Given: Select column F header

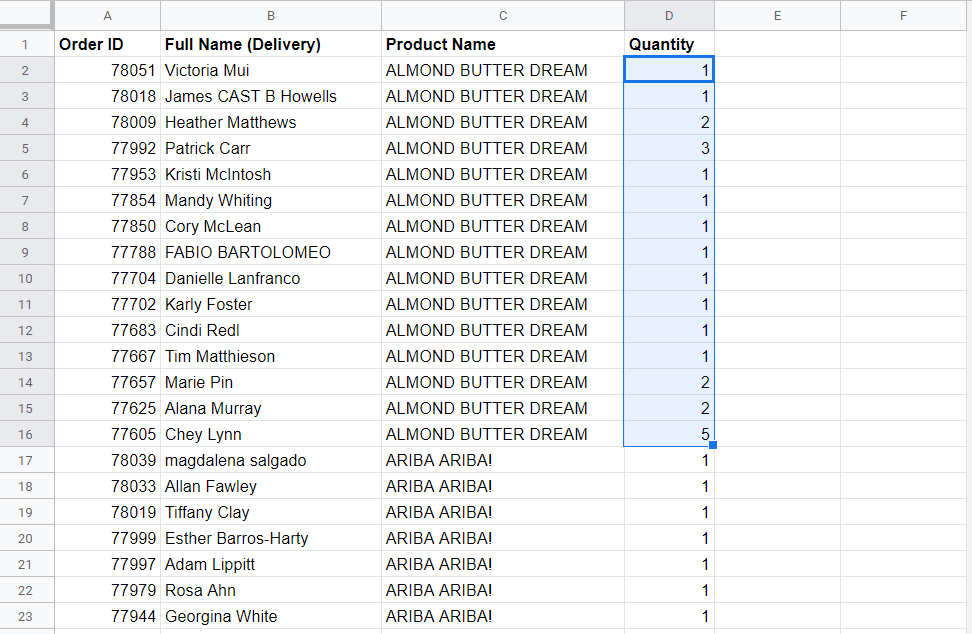Looking at the screenshot, I should click(903, 15).
